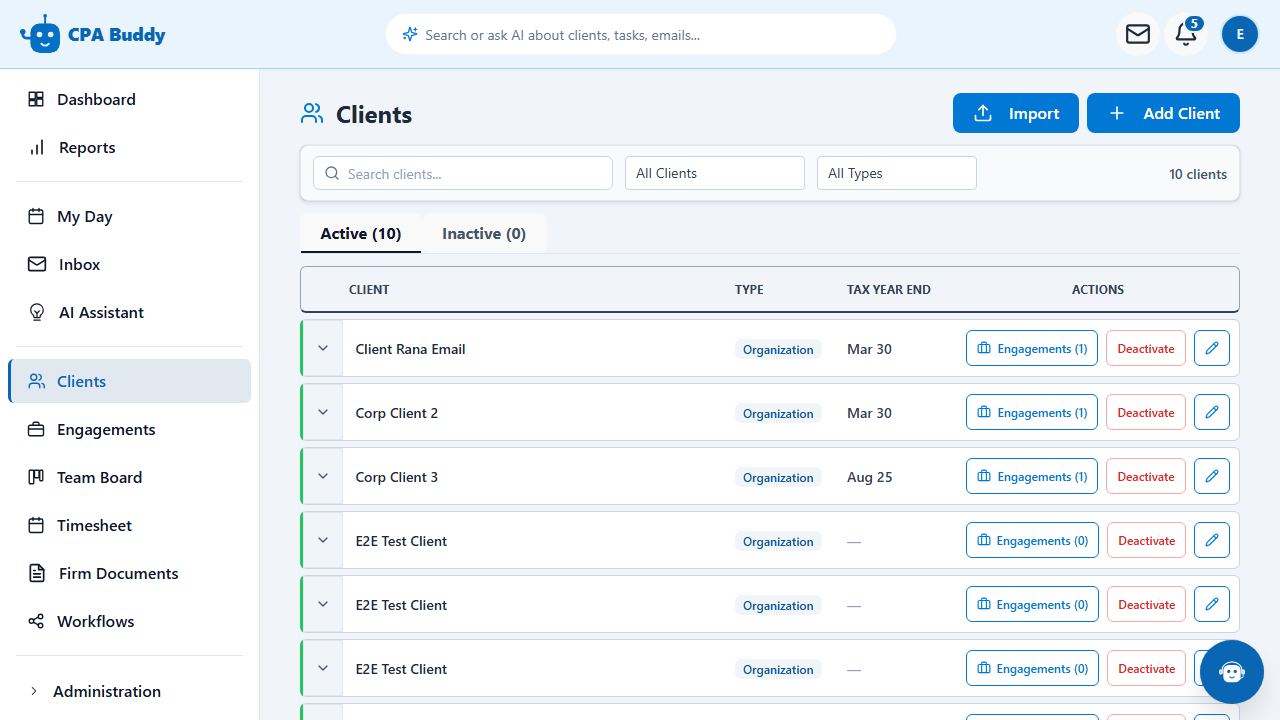The image size is (1280, 720).
Task: Click the Reports bar chart icon
Action: [x=37, y=147]
